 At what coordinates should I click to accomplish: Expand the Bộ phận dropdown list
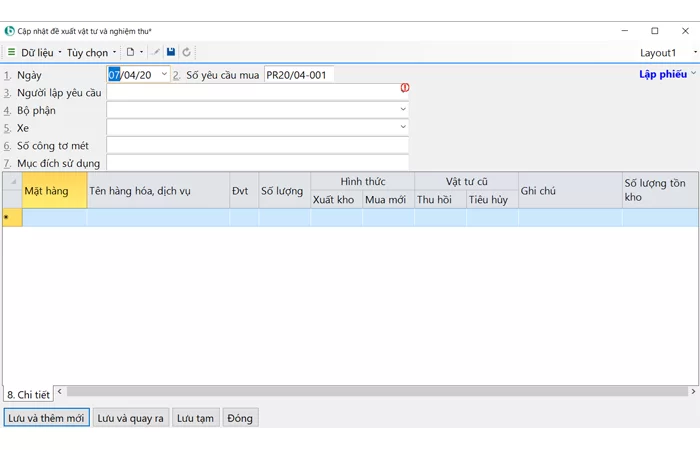coord(403,110)
